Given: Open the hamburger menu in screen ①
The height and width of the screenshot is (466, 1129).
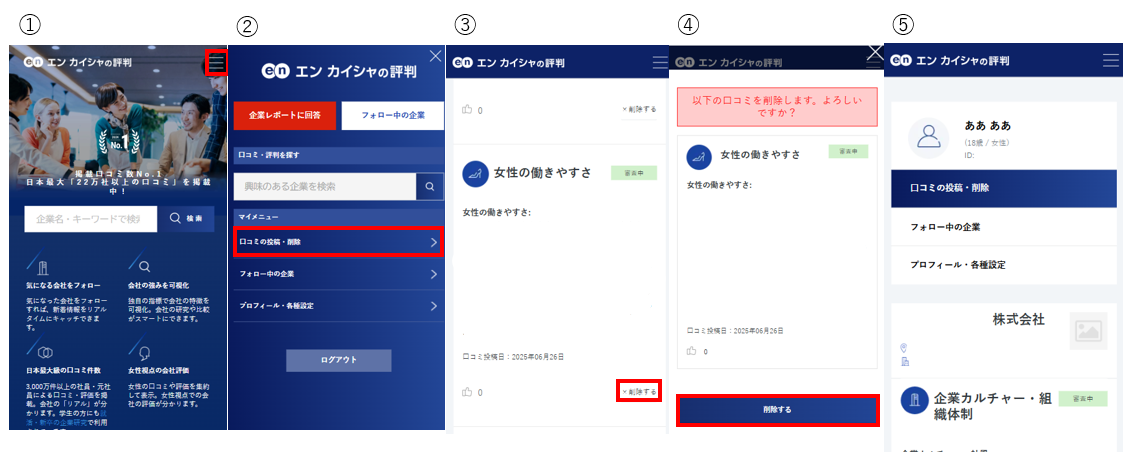Looking at the screenshot, I should pos(218,64).
